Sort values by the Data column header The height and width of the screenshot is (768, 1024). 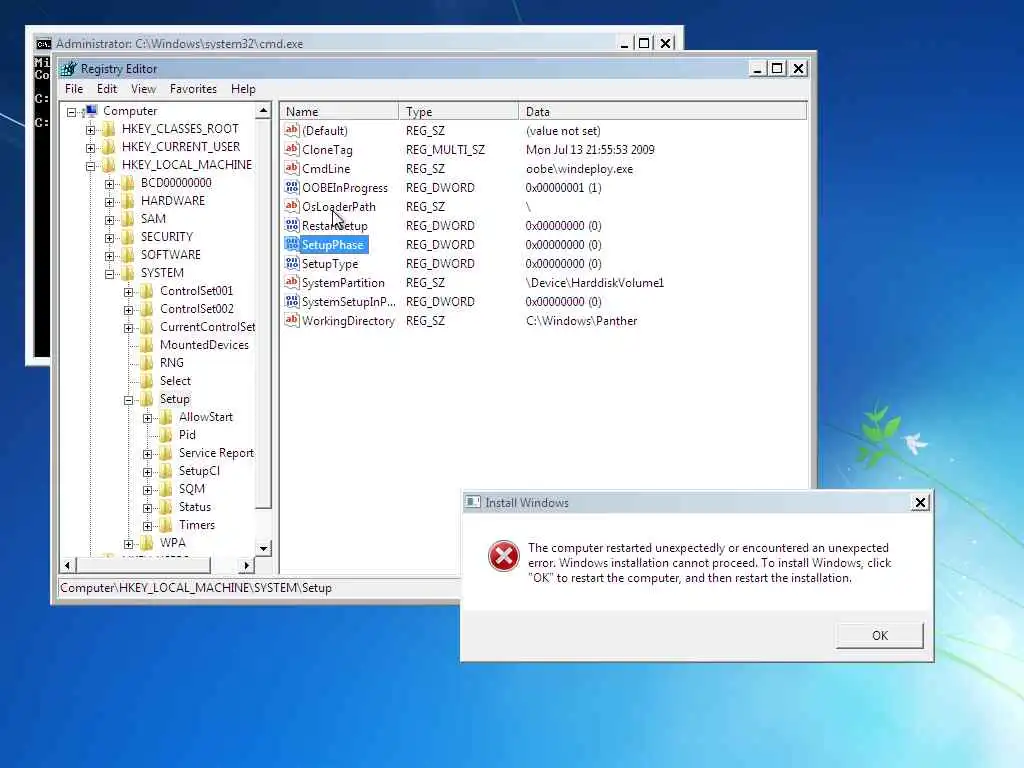tap(663, 112)
